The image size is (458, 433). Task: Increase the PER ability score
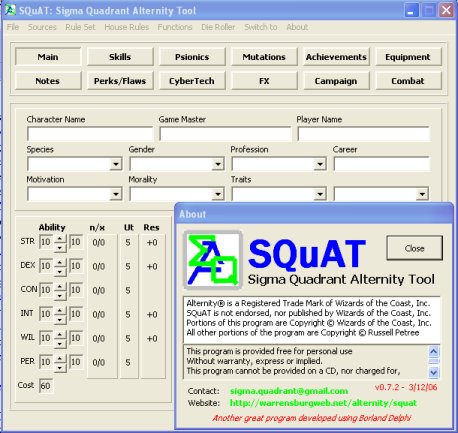pos(60,359)
